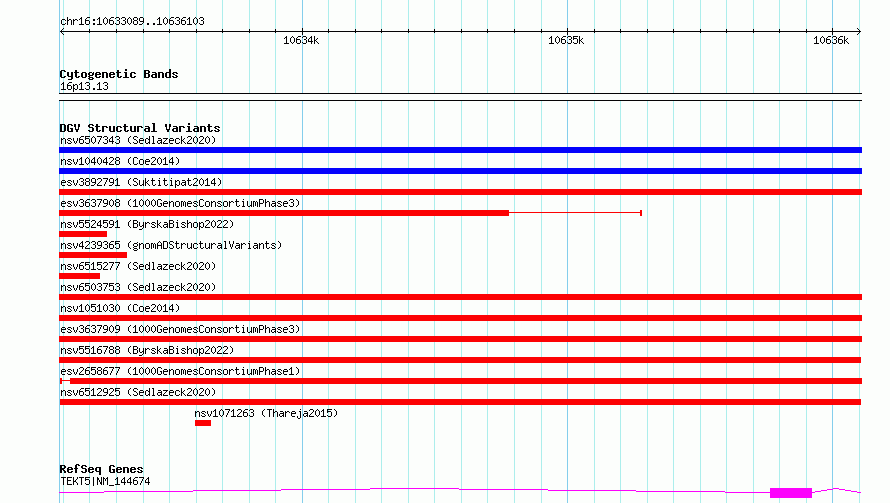Select the 16p13.13 band label
This screenshot has width=890, height=503.
(x=84, y=86)
